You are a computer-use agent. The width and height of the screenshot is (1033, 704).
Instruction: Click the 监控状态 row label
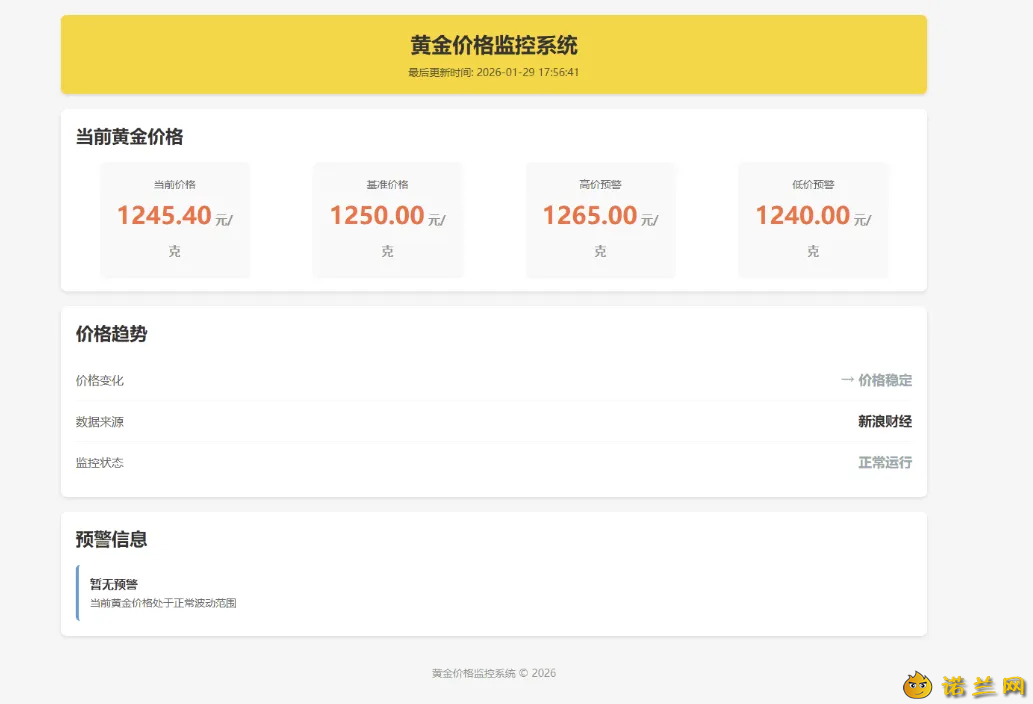(99, 462)
